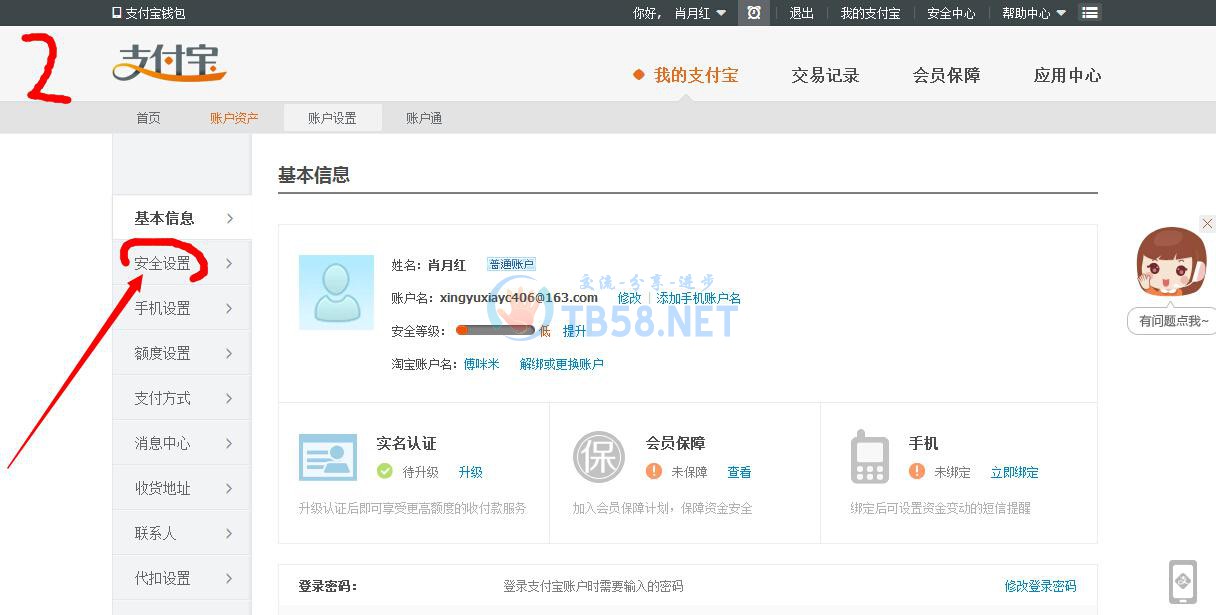Click the 傅咪米 Taobao account link

[481, 364]
